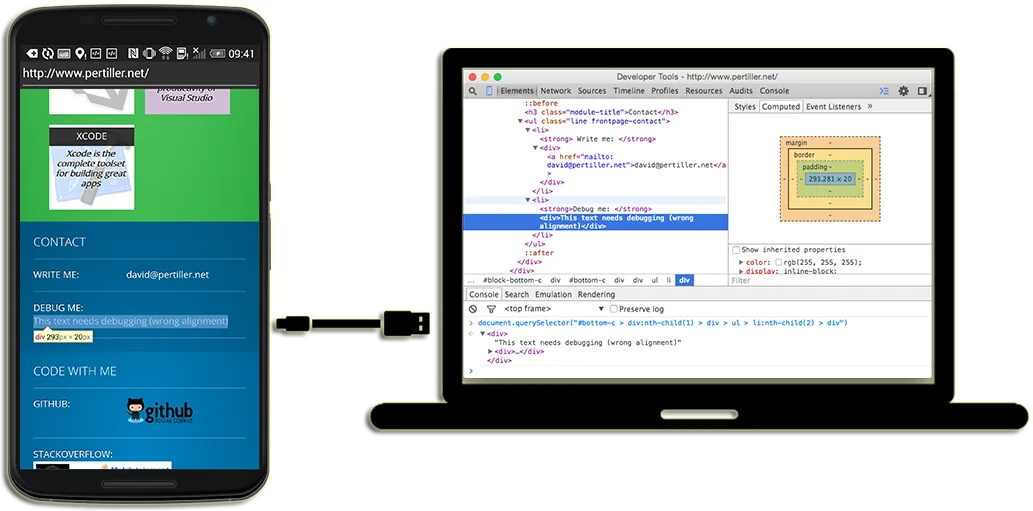Click the #bottom-c breadcrumb
The image size is (1033, 511).
587,281
